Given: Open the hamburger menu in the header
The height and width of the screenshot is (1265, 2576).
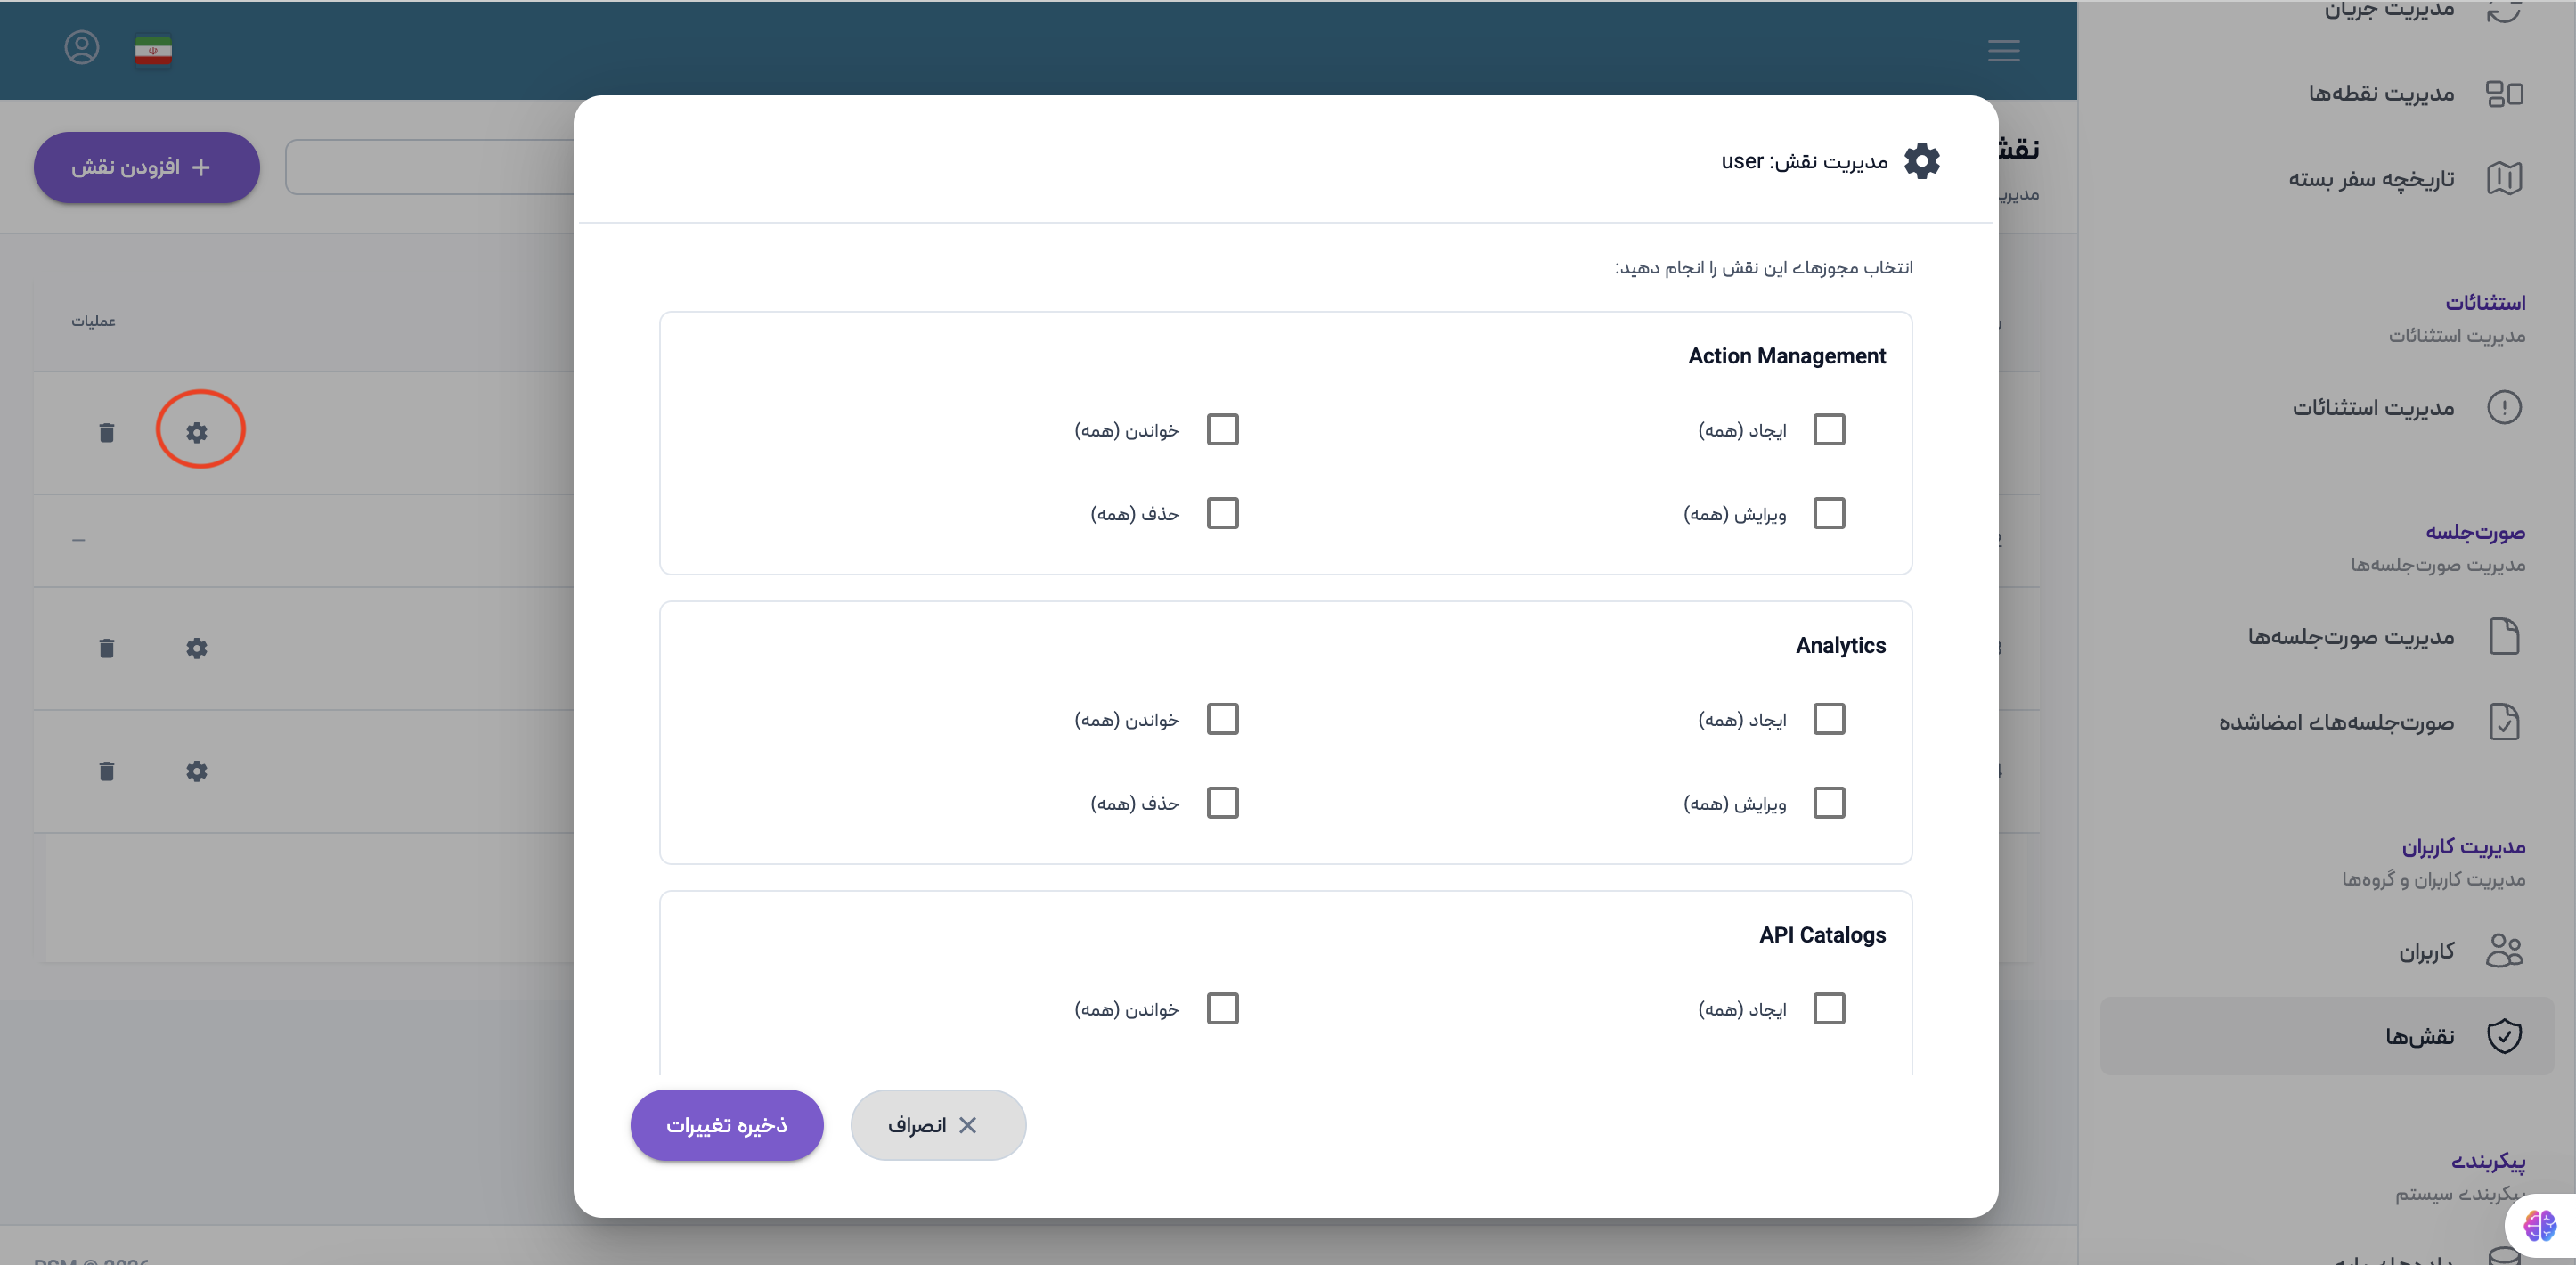Looking at the screenshot, I should pyautogui.click(x=2003, y=50).
